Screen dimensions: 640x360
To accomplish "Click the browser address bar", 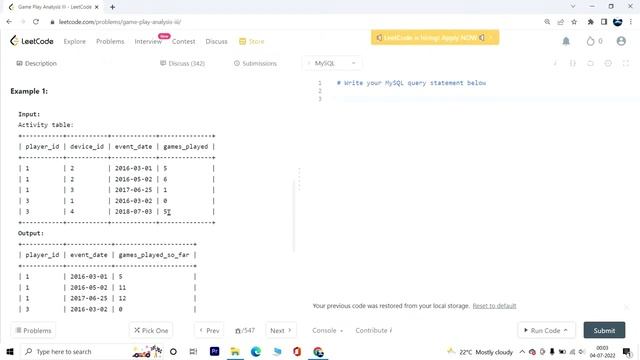I will click(294, 22).
